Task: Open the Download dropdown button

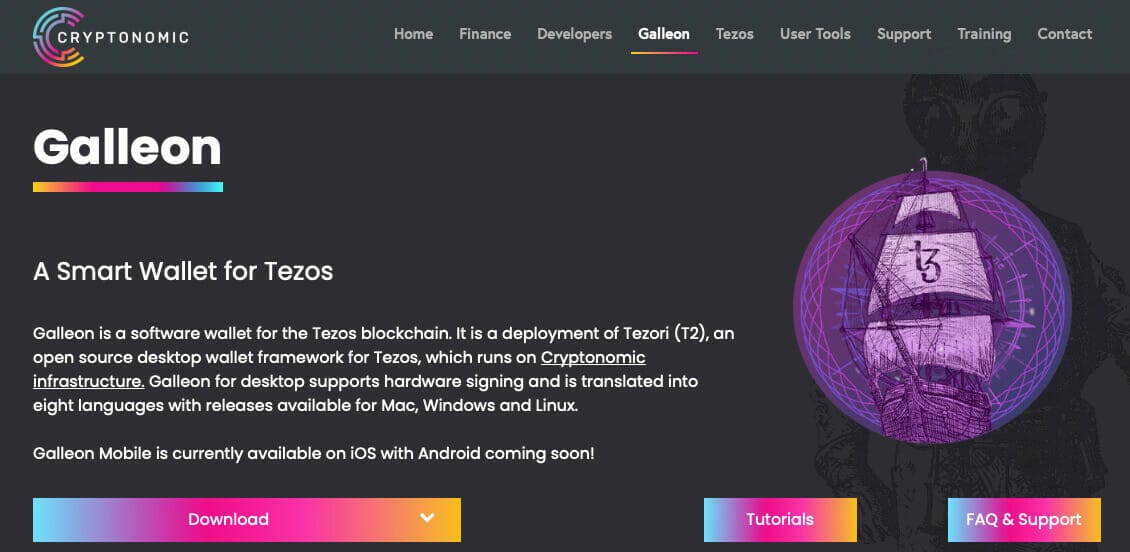Action: click(x=229, y=519)
